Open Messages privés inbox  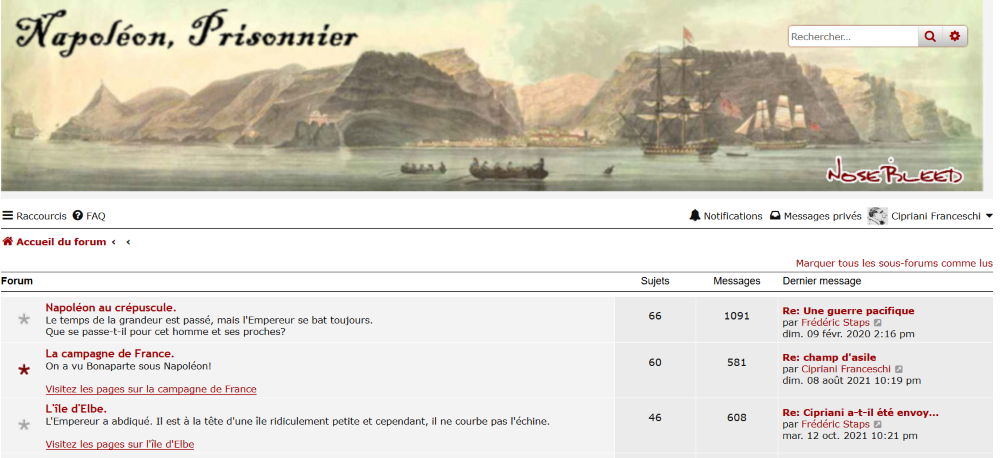[x=816, y=216]
